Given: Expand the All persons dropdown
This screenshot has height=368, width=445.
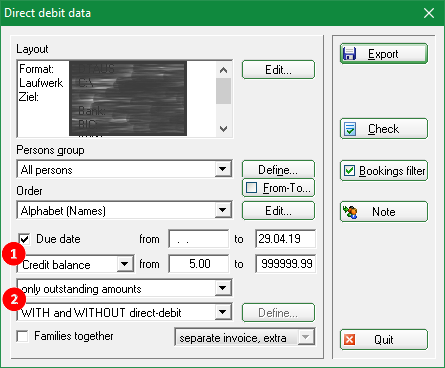Looking at the screenshot, I should [223, 169].
